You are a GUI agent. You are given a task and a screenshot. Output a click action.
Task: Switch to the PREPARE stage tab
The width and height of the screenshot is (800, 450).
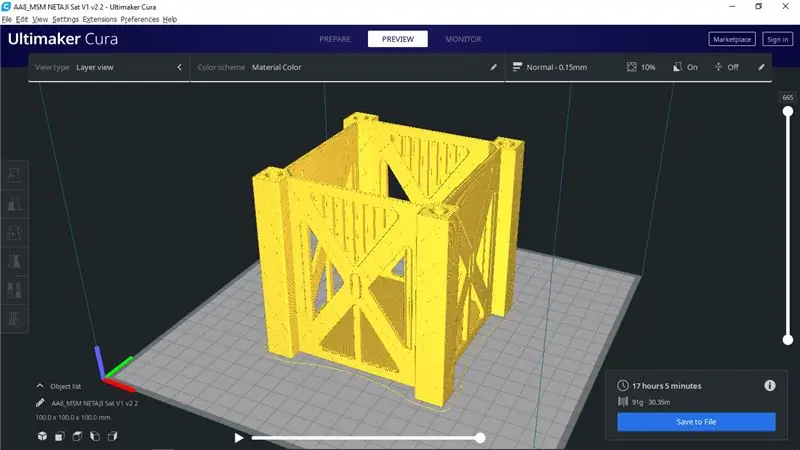click(335, 39)
